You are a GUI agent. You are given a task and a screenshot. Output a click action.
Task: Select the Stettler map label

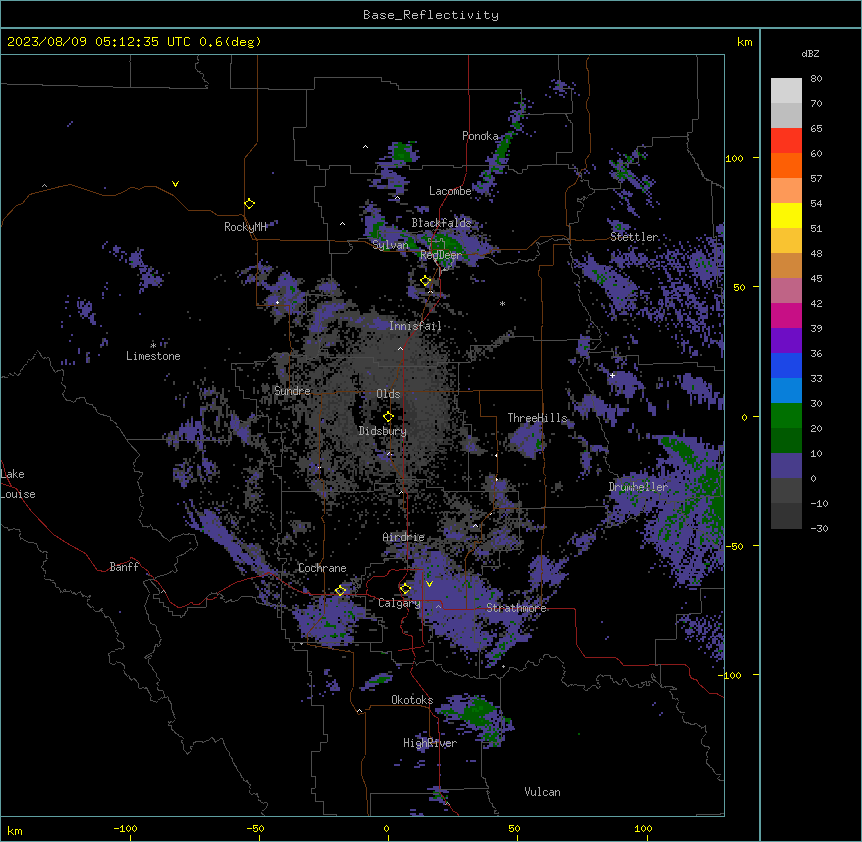click(634, 237)
